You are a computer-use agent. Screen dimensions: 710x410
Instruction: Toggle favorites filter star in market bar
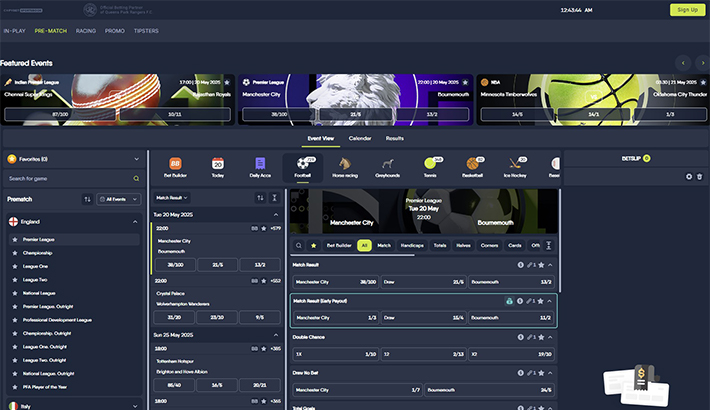tap(313, 246)
